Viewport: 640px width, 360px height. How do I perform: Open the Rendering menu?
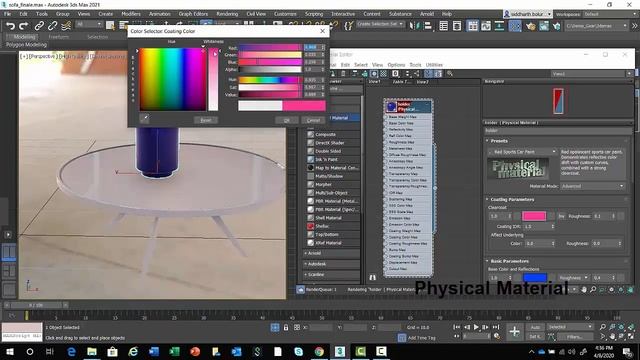[227, 14]
